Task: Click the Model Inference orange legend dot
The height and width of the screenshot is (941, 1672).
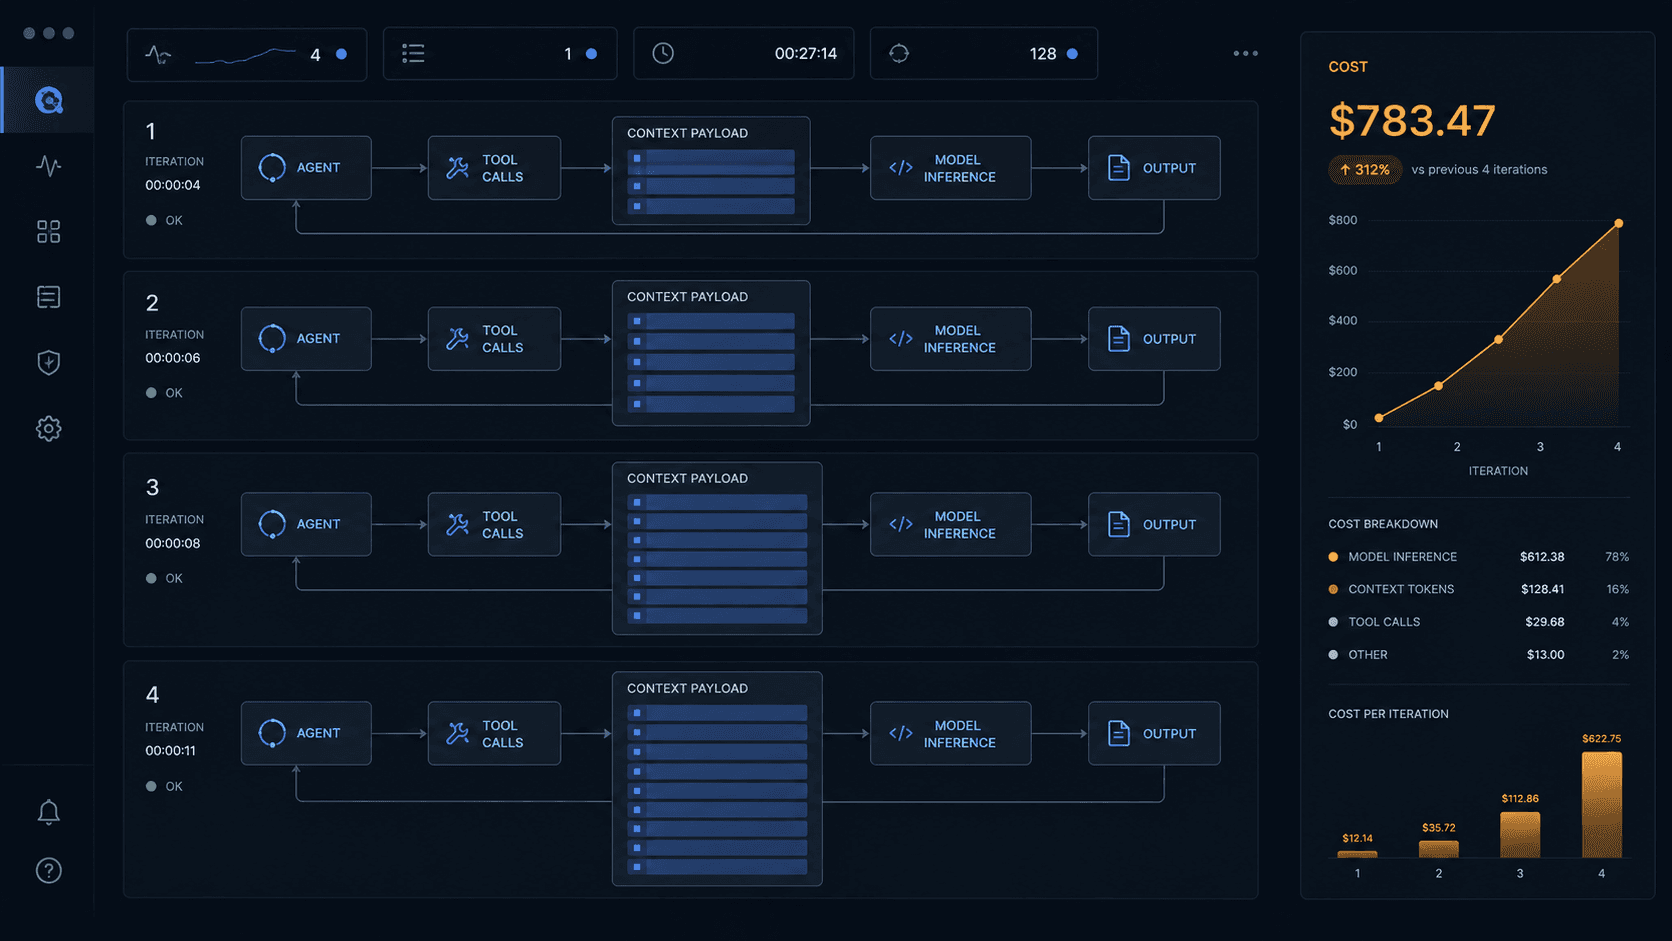Action: pos(1333,557)
